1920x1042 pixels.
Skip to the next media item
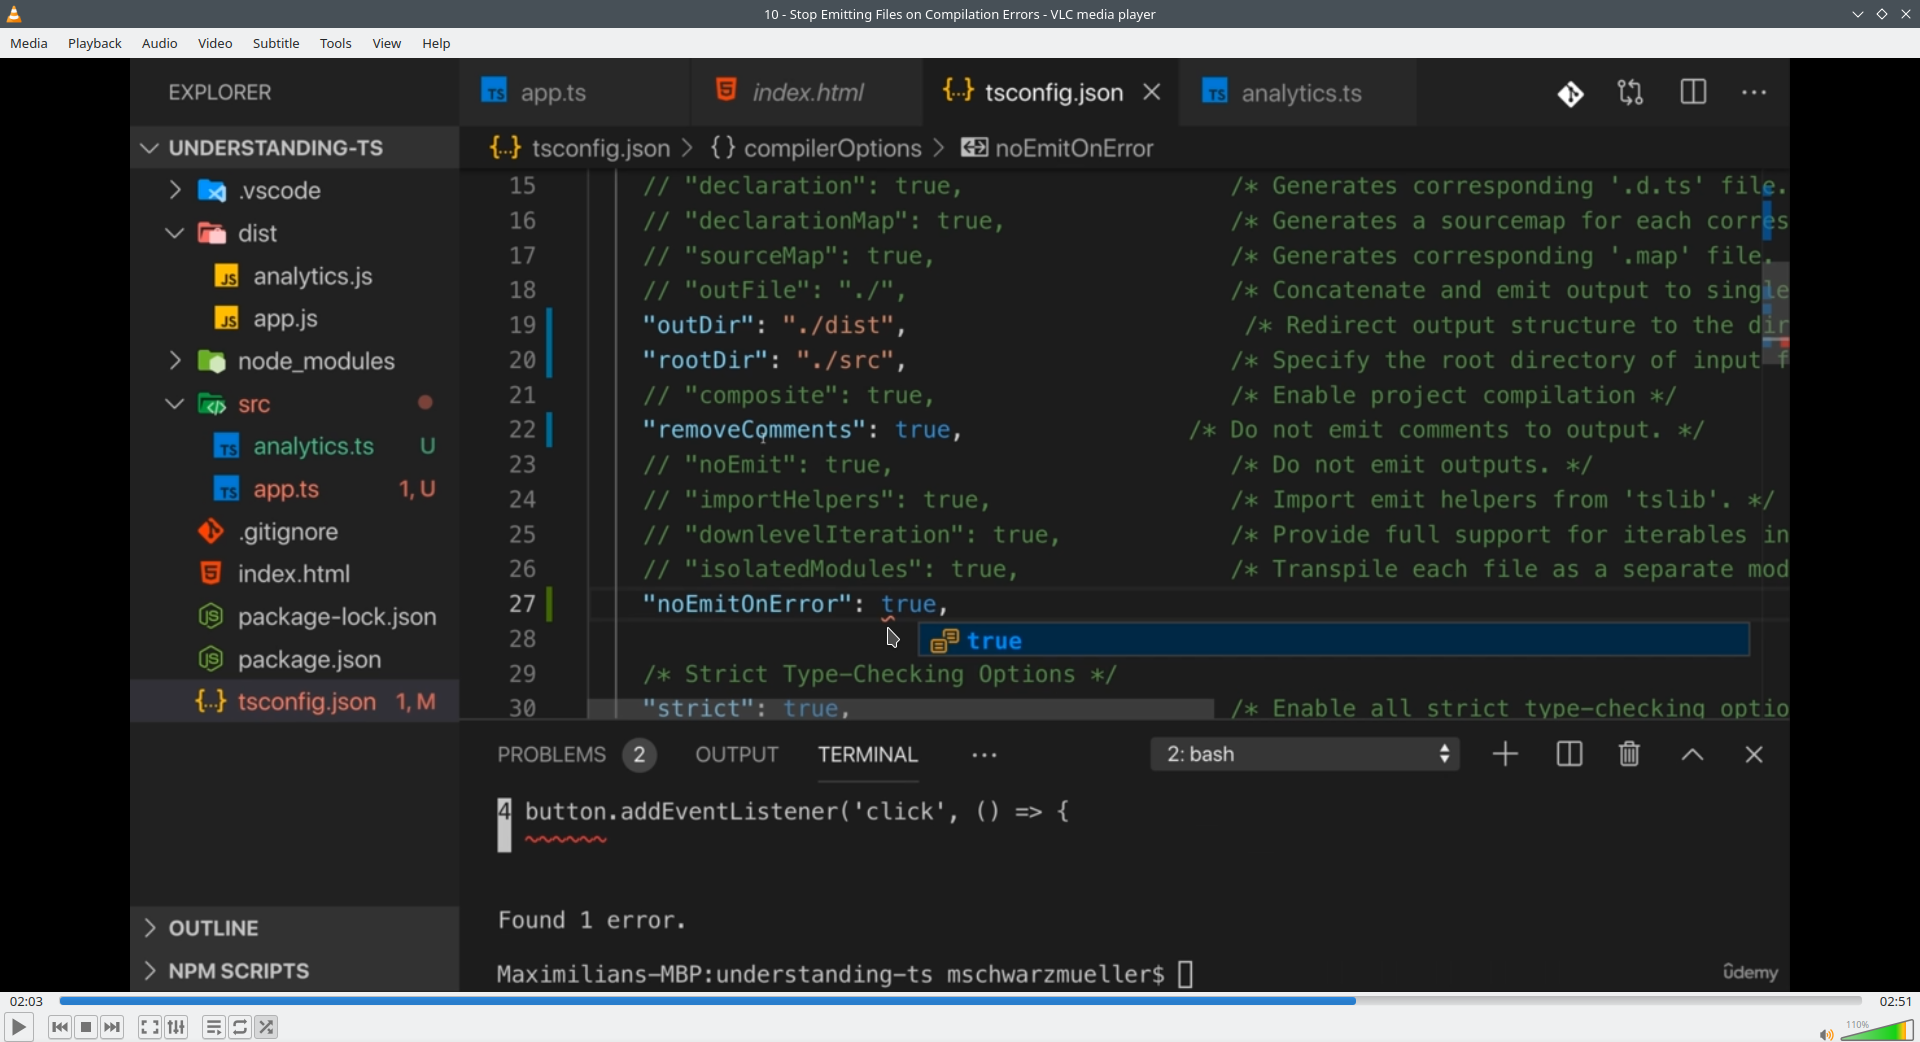[x=112, y=1027]
